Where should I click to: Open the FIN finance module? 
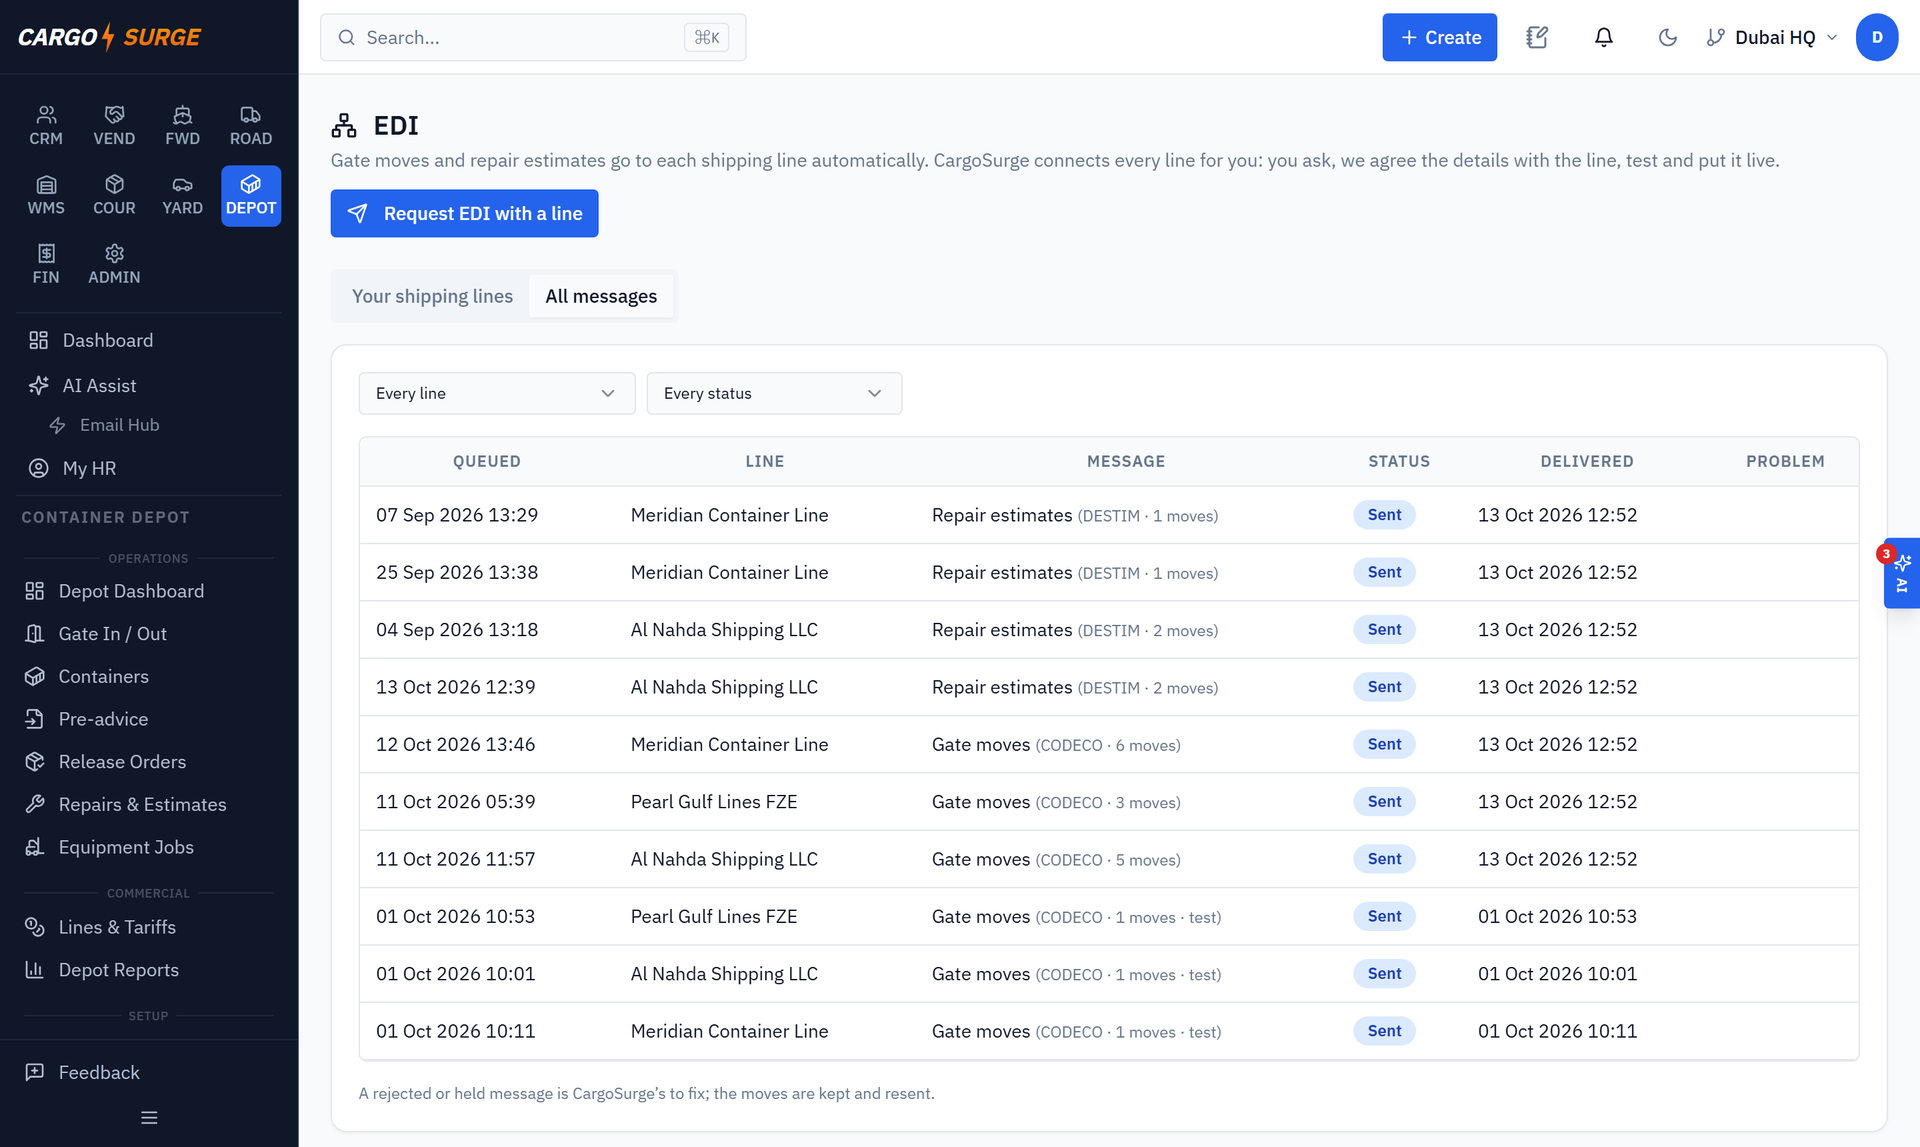click(x=46, y=265)
